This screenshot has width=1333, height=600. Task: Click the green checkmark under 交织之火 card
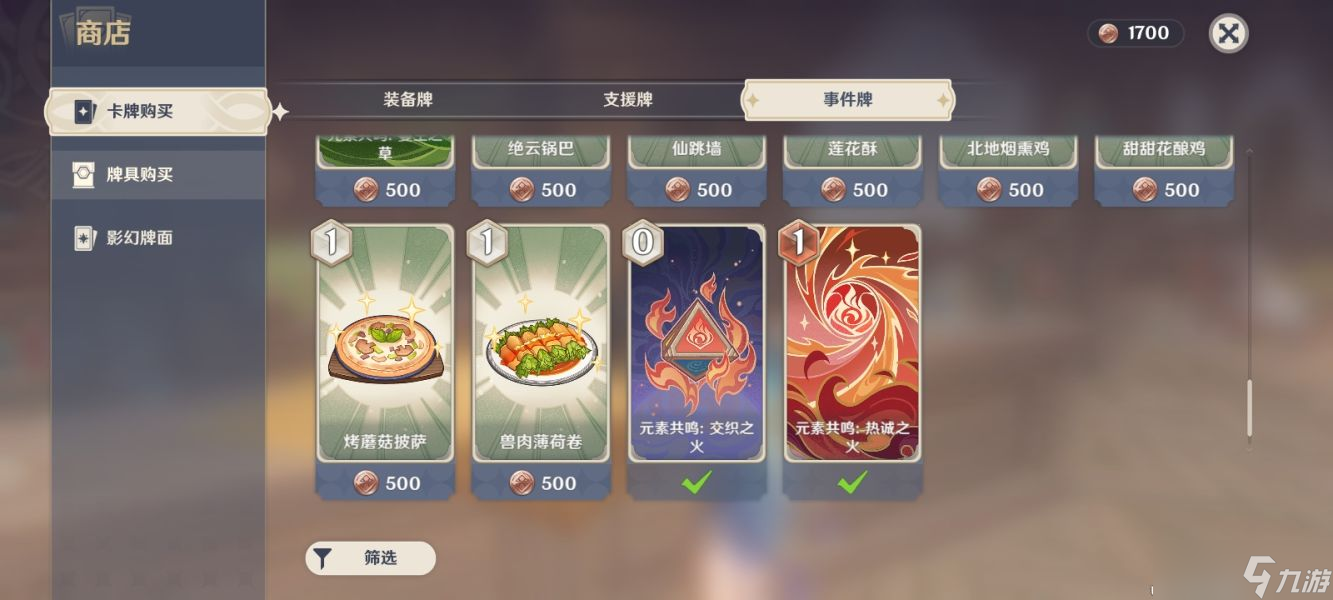click(696, 483)
